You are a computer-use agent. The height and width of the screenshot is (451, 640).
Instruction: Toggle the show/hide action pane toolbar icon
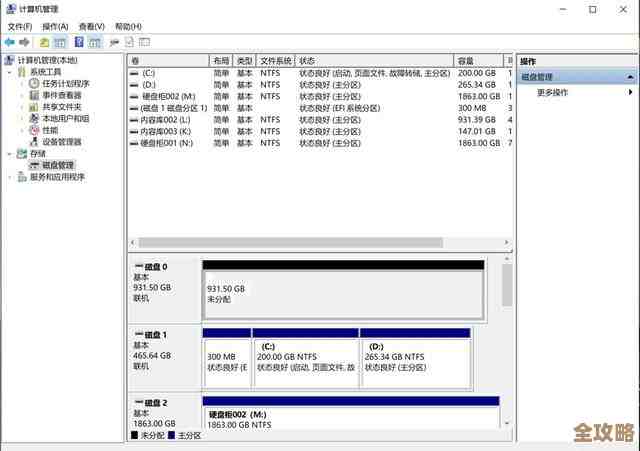click(95, 42)
